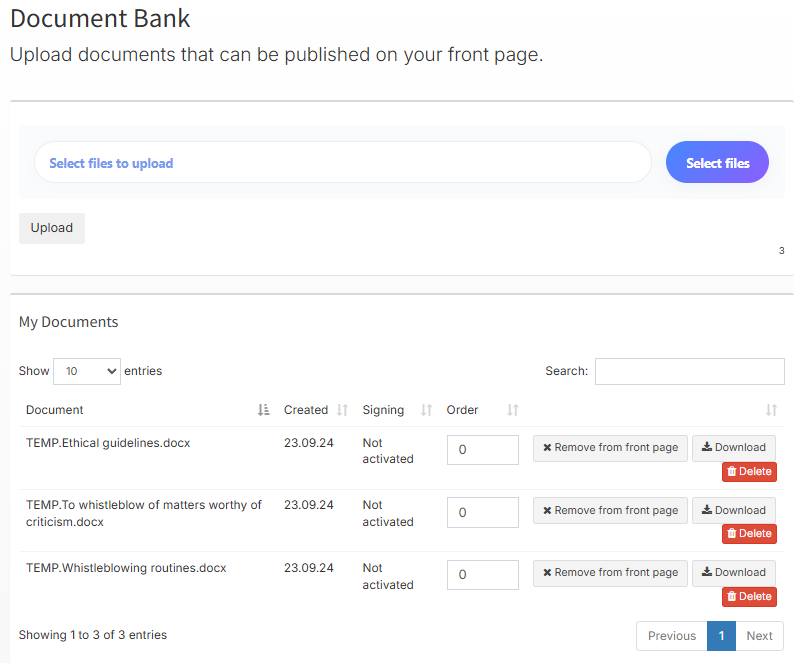Sort table by Order column icon

(x=512, y=410)
